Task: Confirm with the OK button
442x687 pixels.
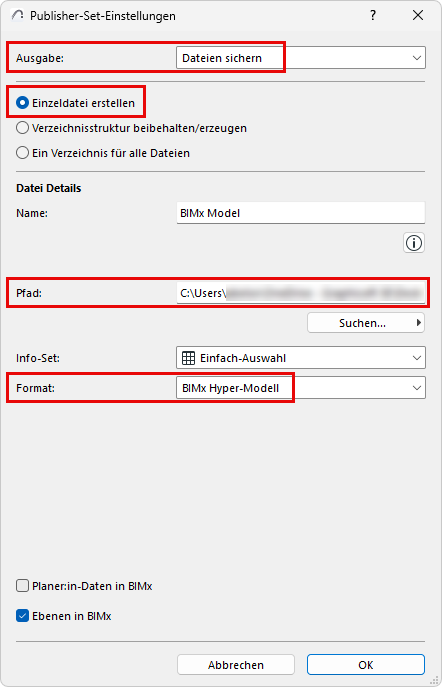Action: point(366,665)
